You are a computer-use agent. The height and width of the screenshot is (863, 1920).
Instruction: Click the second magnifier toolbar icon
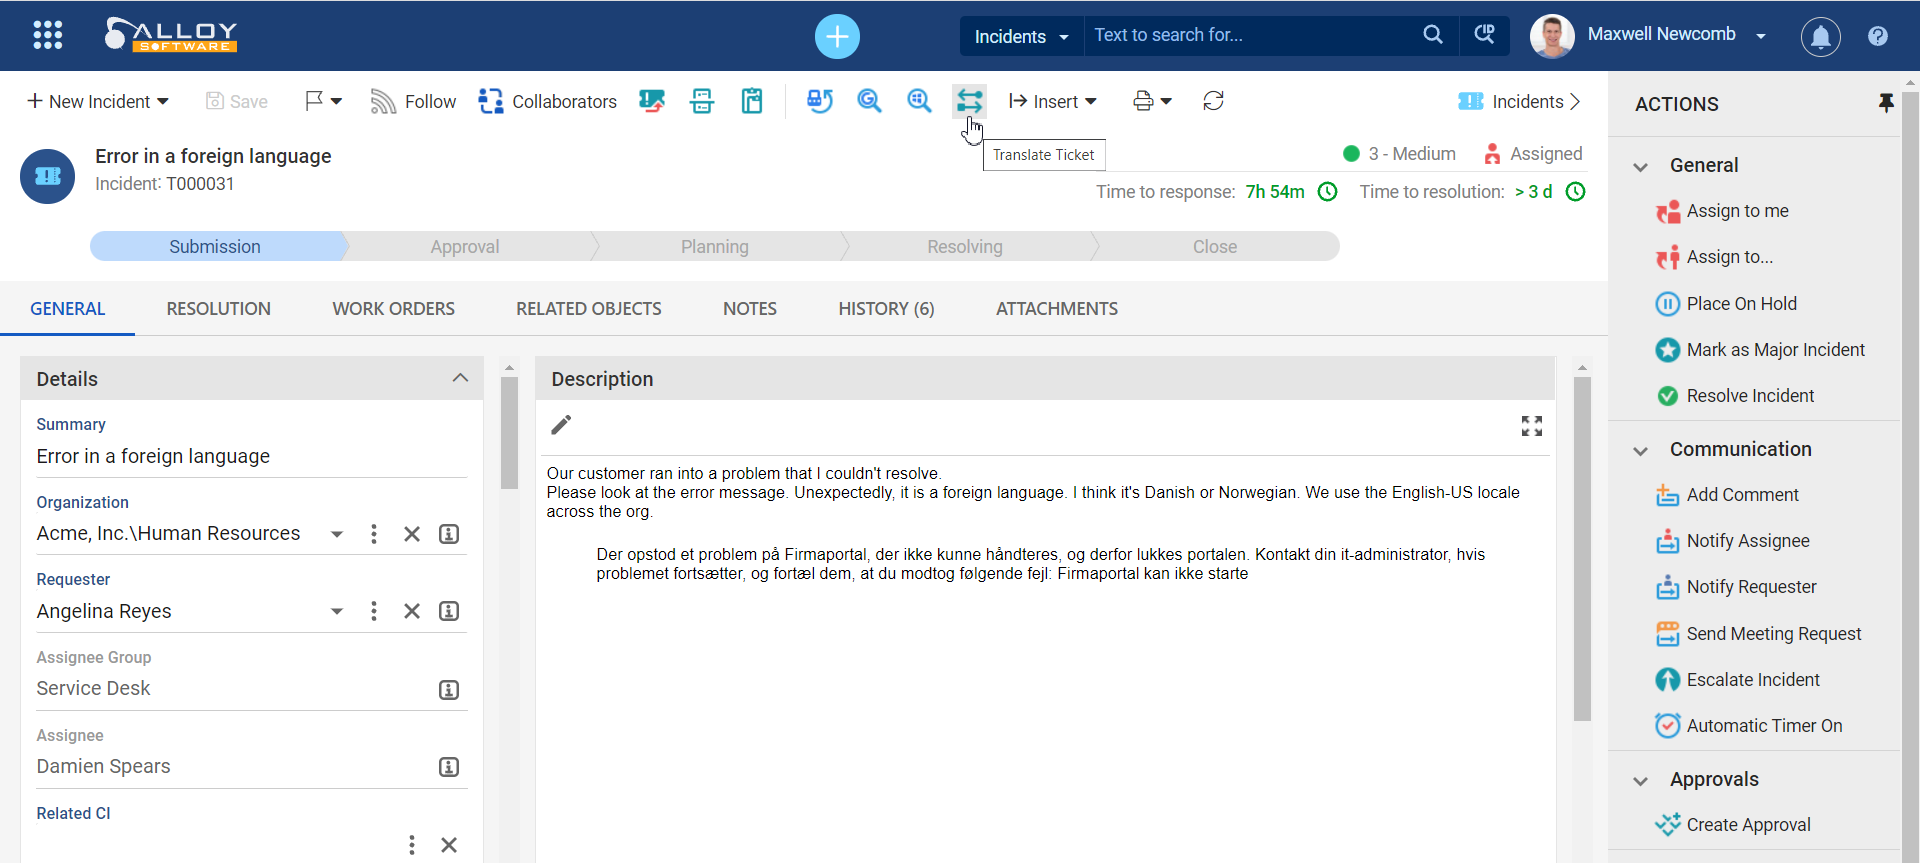919,101
